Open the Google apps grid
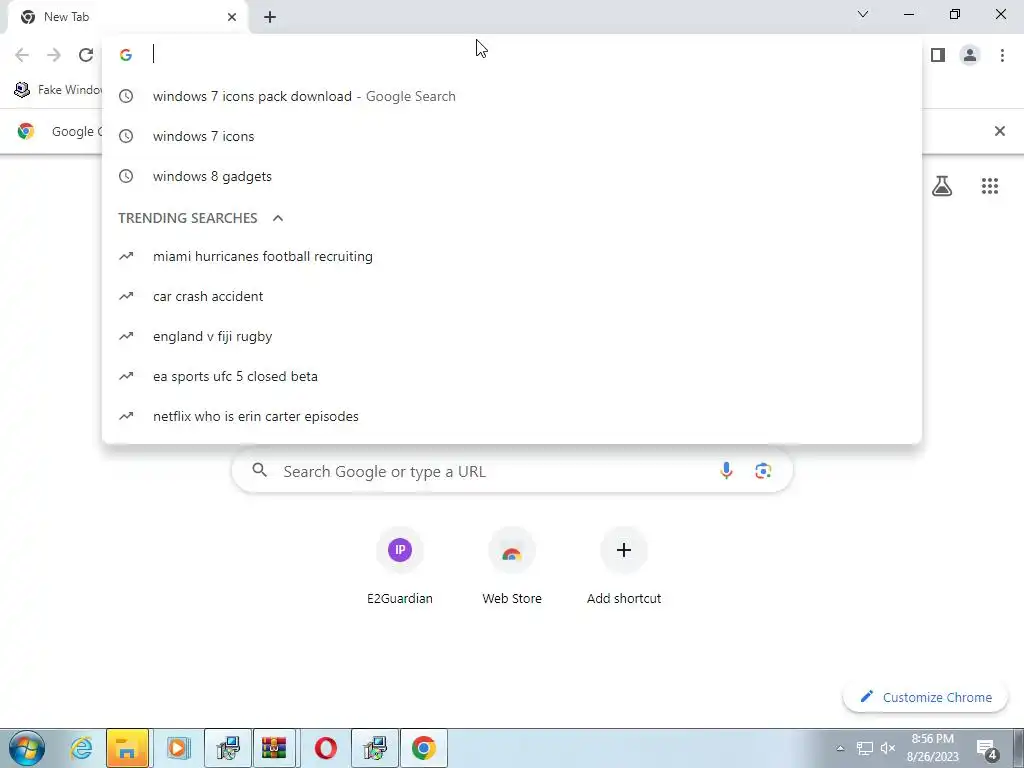This screenshot has height=768, width=1024. [x=990, y=186]
